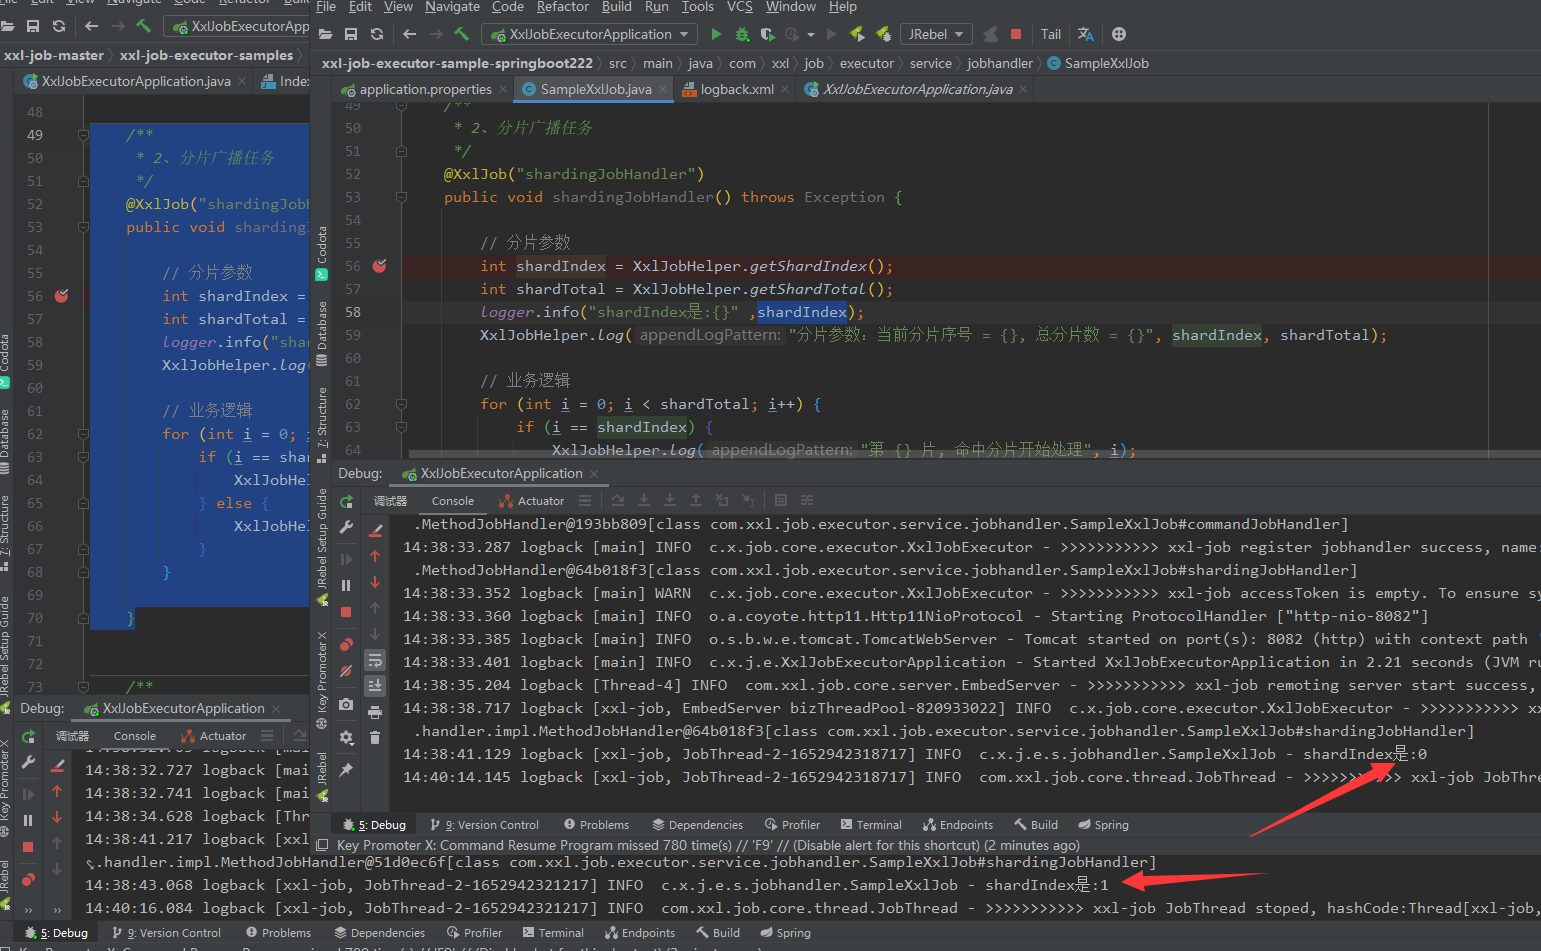Viewport: 1541px width, 951px height.
Task: Click the Save All icon in the front window toolbar
Action: click(x=350, y=34)
